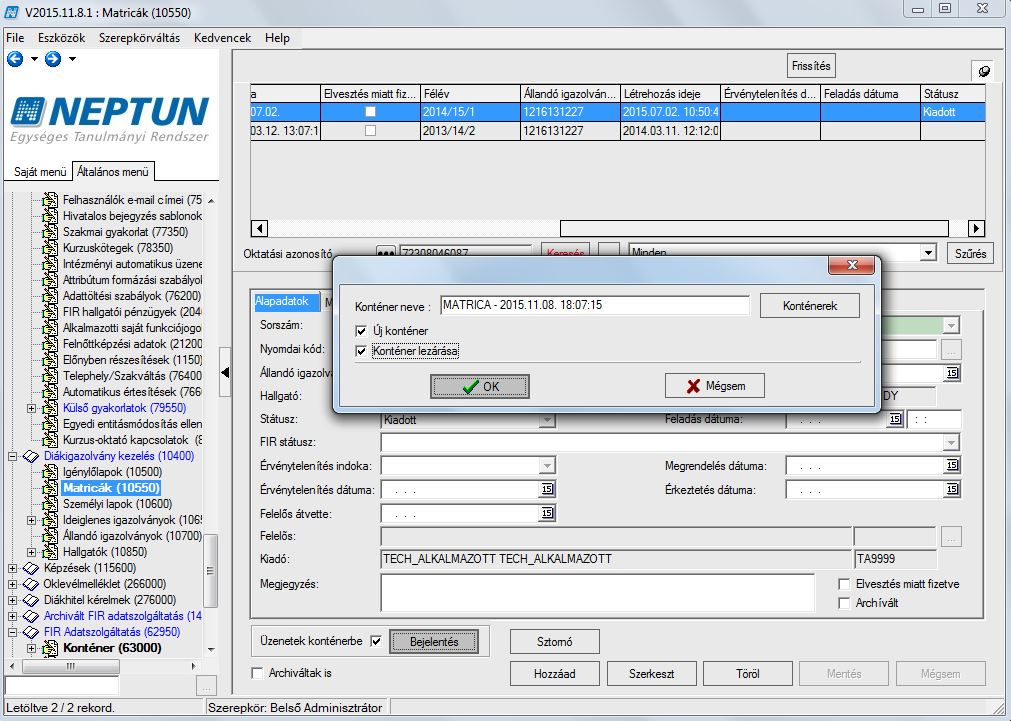Click the tree vertical scrollbar thumb

coord(210,570)
